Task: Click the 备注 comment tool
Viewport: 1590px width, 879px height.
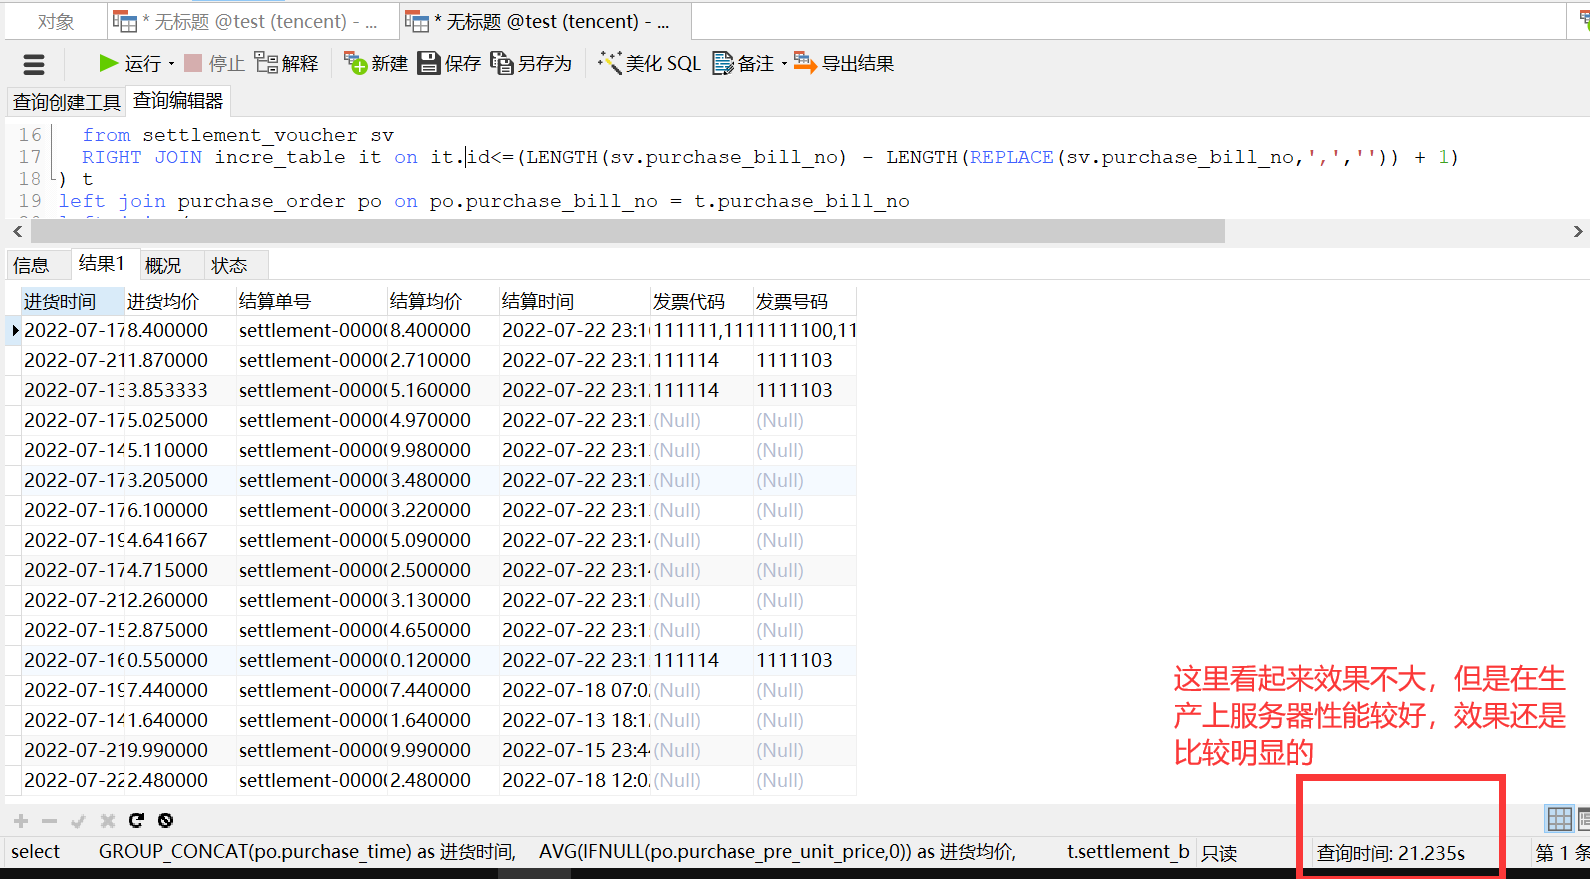Action: 743,64
